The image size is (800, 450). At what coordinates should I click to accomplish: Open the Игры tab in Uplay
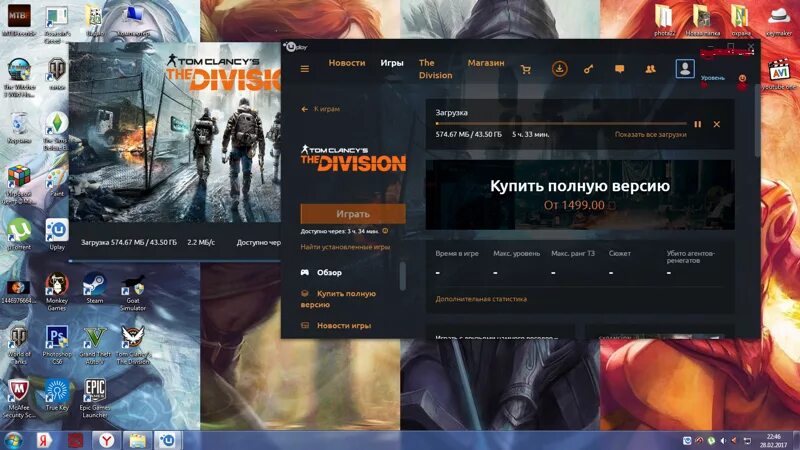coord(392,63)
